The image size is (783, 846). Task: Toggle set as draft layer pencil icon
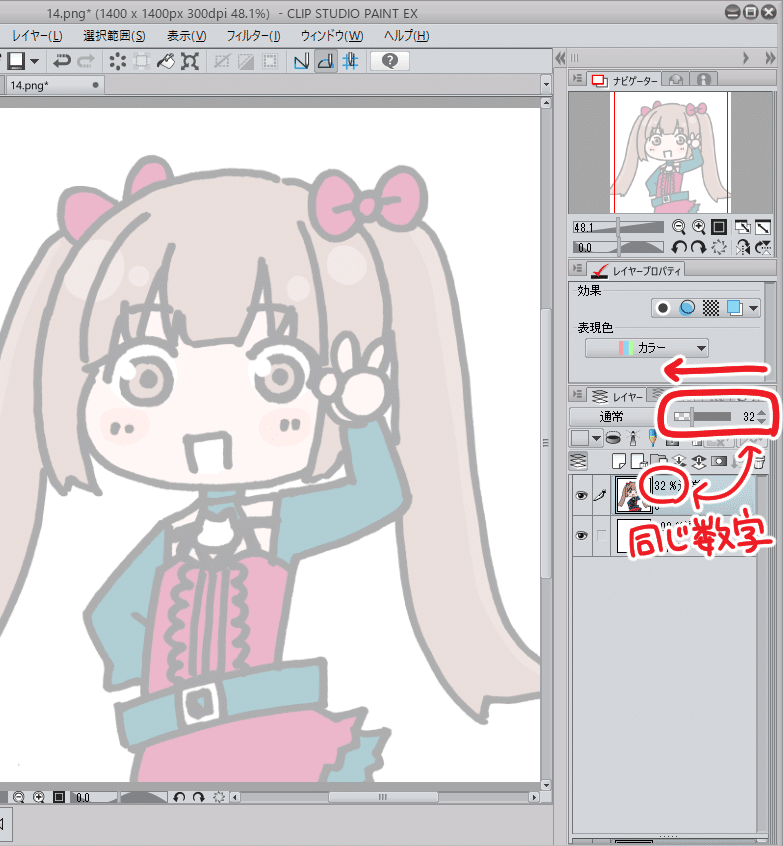652,438
